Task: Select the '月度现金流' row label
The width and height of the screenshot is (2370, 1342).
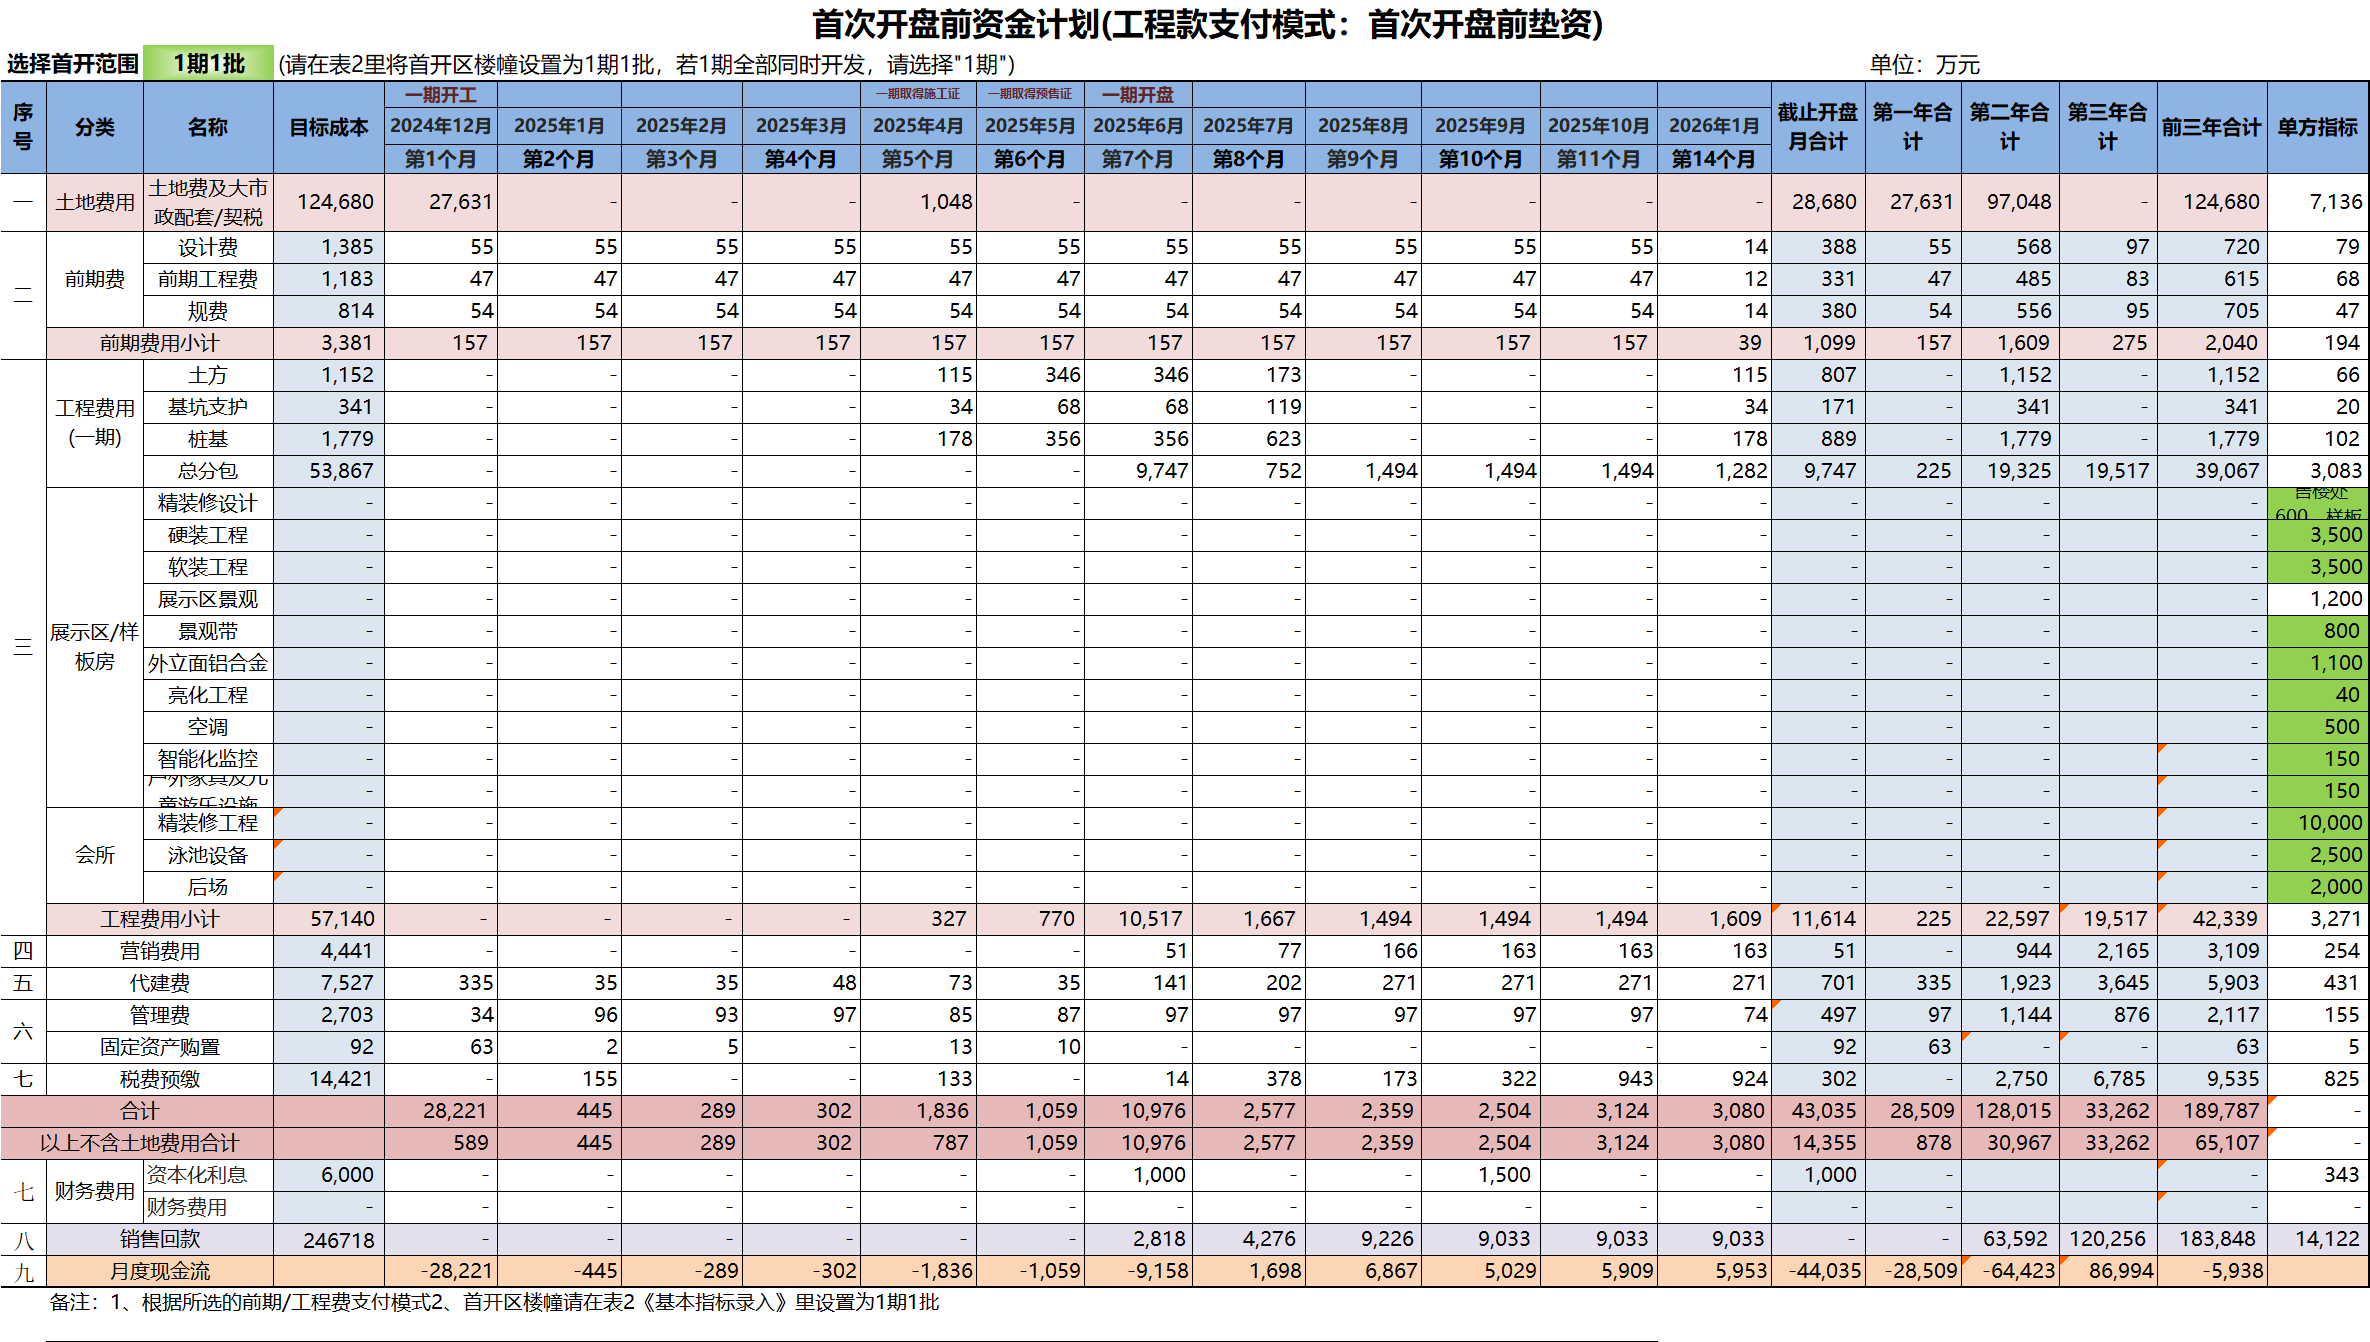Action: (159, 1271)
